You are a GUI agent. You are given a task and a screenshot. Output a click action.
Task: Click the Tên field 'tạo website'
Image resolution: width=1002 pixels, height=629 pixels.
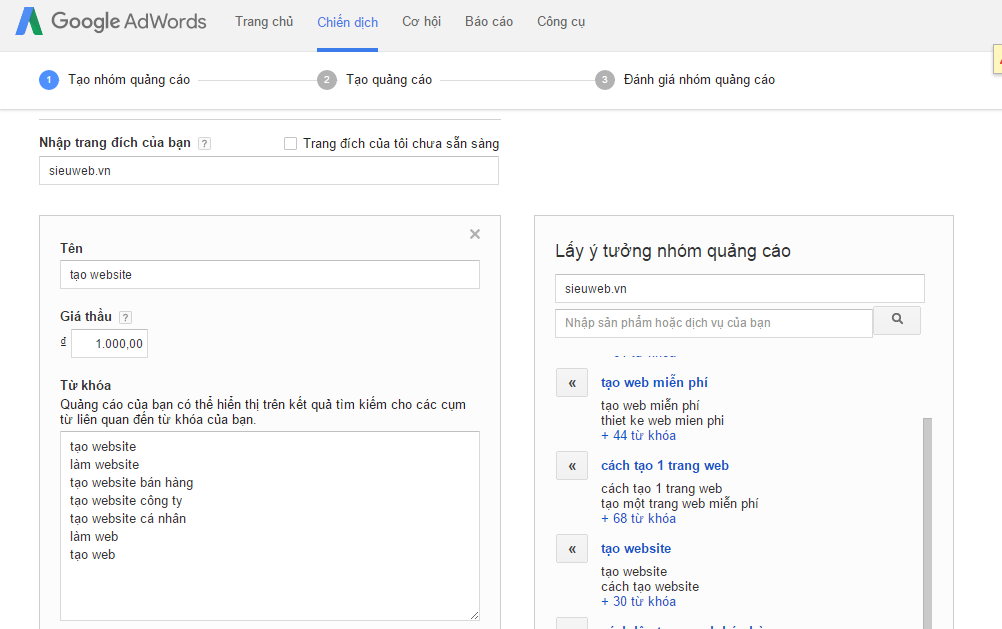[x=270, y=274]
